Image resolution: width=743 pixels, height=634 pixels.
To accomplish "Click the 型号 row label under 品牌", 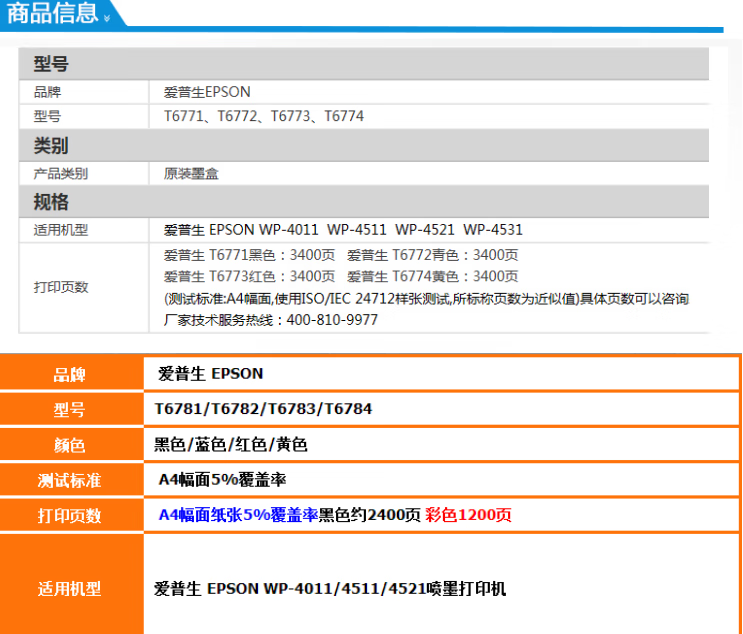I will coord(47,116).
